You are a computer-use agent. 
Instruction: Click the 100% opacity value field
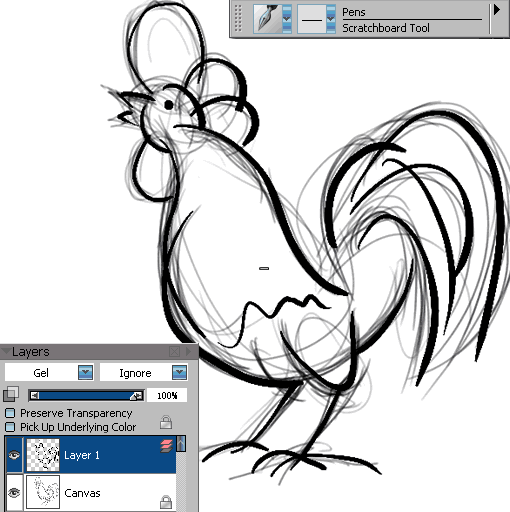pos(167,396)
